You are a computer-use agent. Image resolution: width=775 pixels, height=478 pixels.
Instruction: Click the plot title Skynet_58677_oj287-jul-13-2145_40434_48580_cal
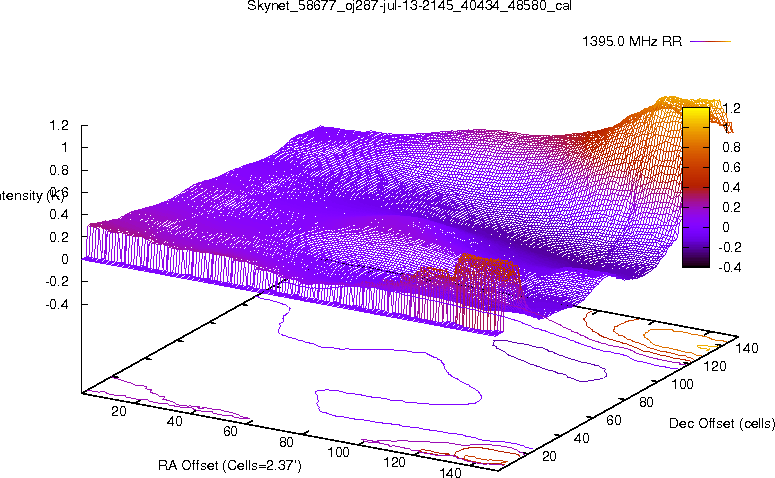click(x=409, y=6)
